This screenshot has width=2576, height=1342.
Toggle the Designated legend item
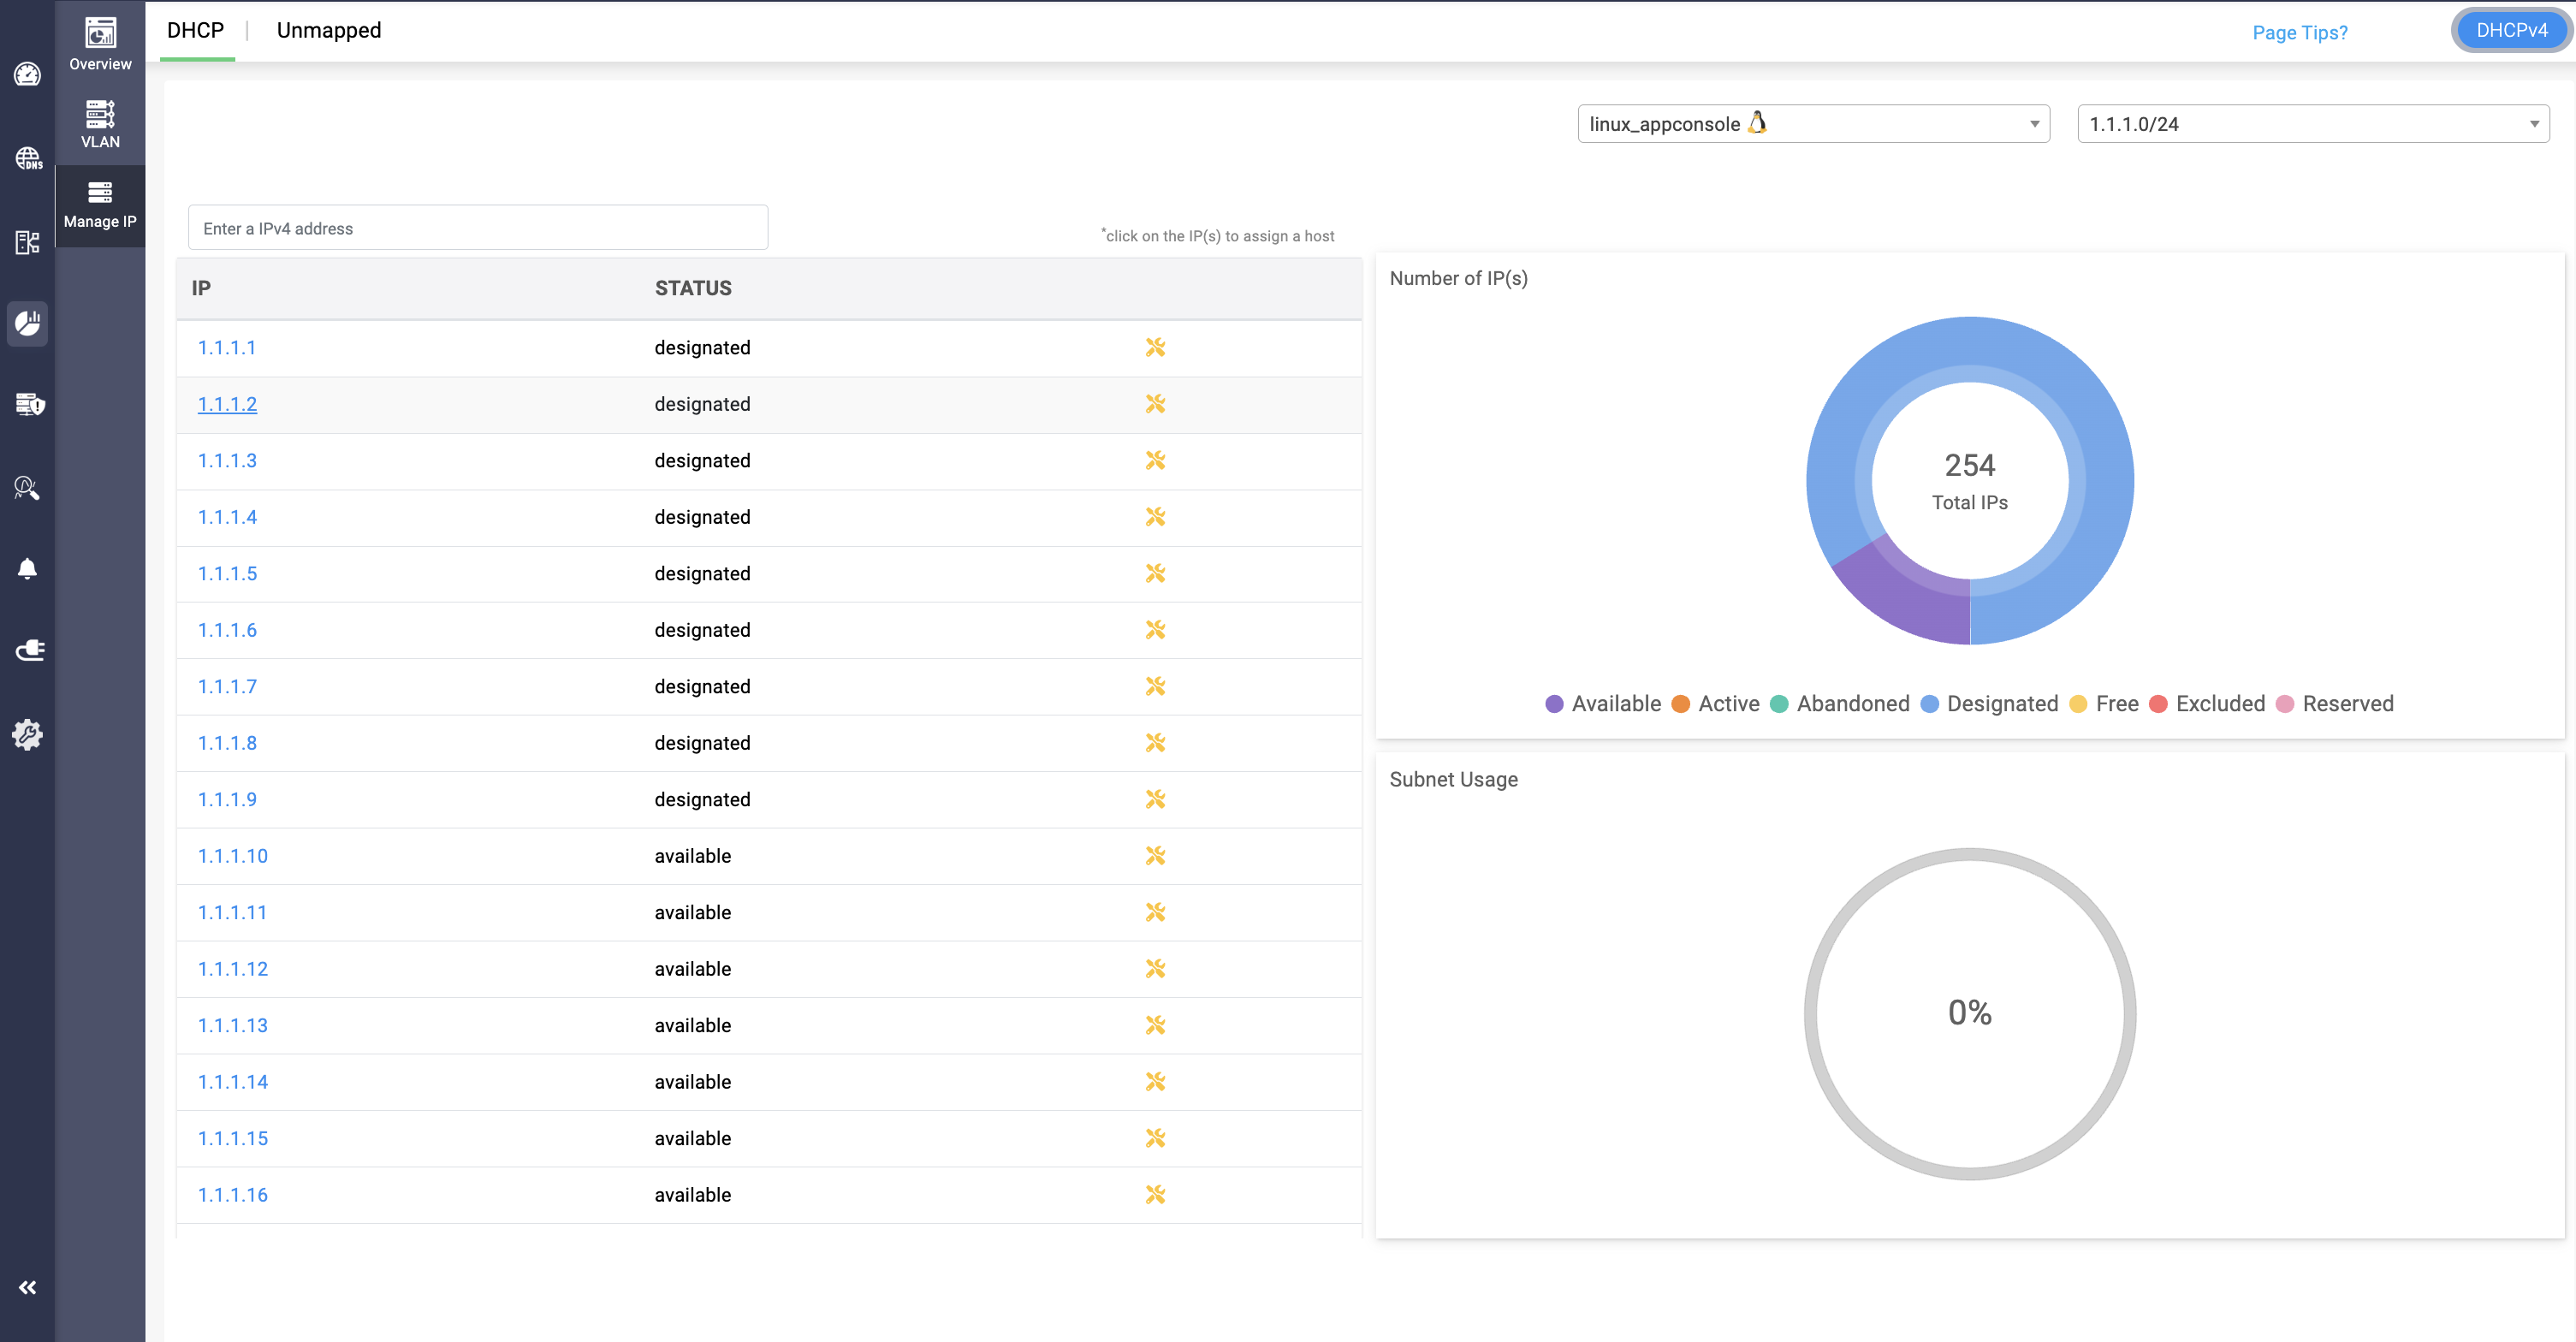1989,704
